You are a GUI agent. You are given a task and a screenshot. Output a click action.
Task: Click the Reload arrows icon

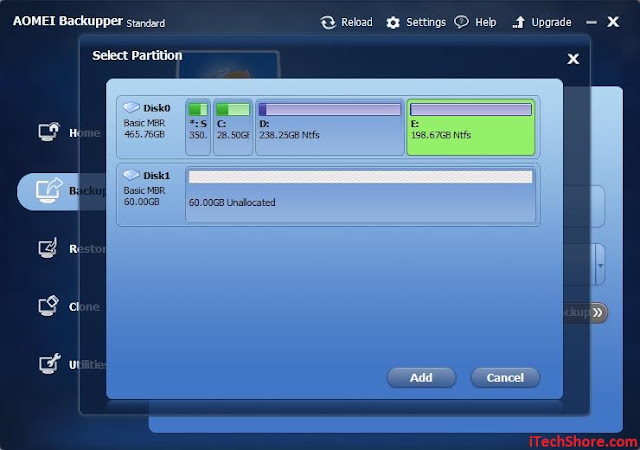pyautogui.click(x=328, y=22)
